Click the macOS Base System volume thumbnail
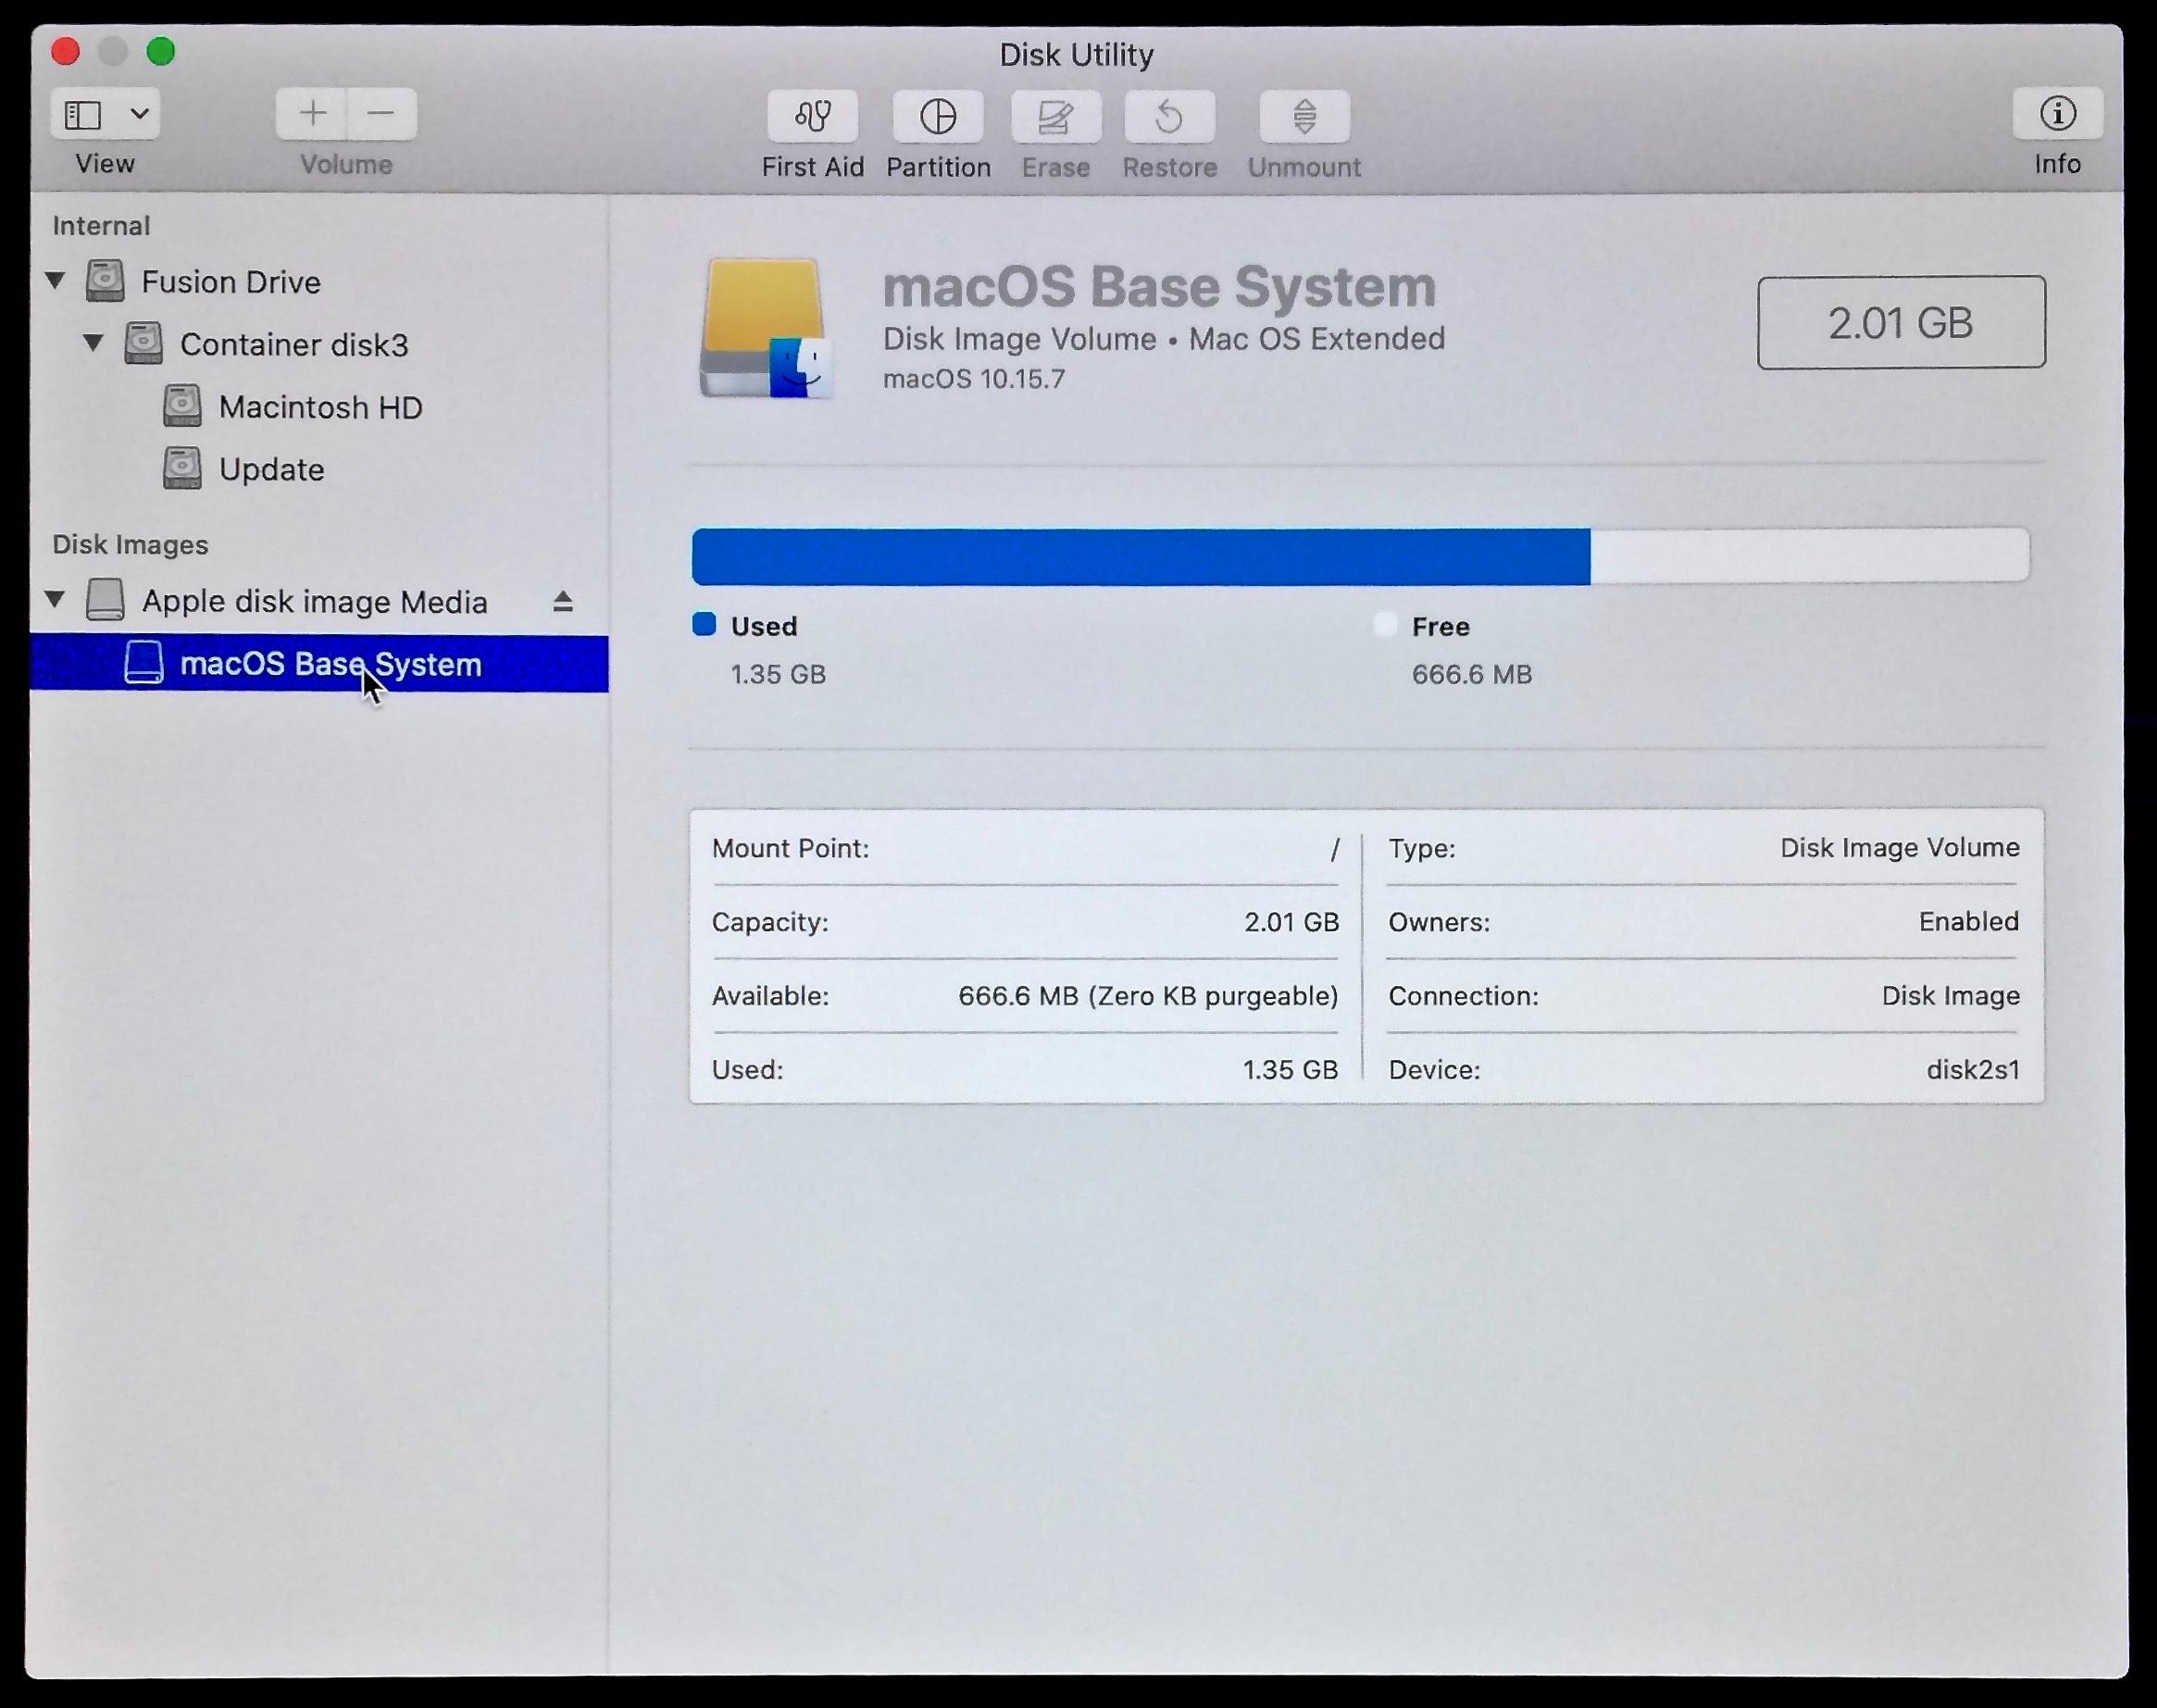Image resolution: width=2157 pixels, height=1708 pixels. pos(765,328)
